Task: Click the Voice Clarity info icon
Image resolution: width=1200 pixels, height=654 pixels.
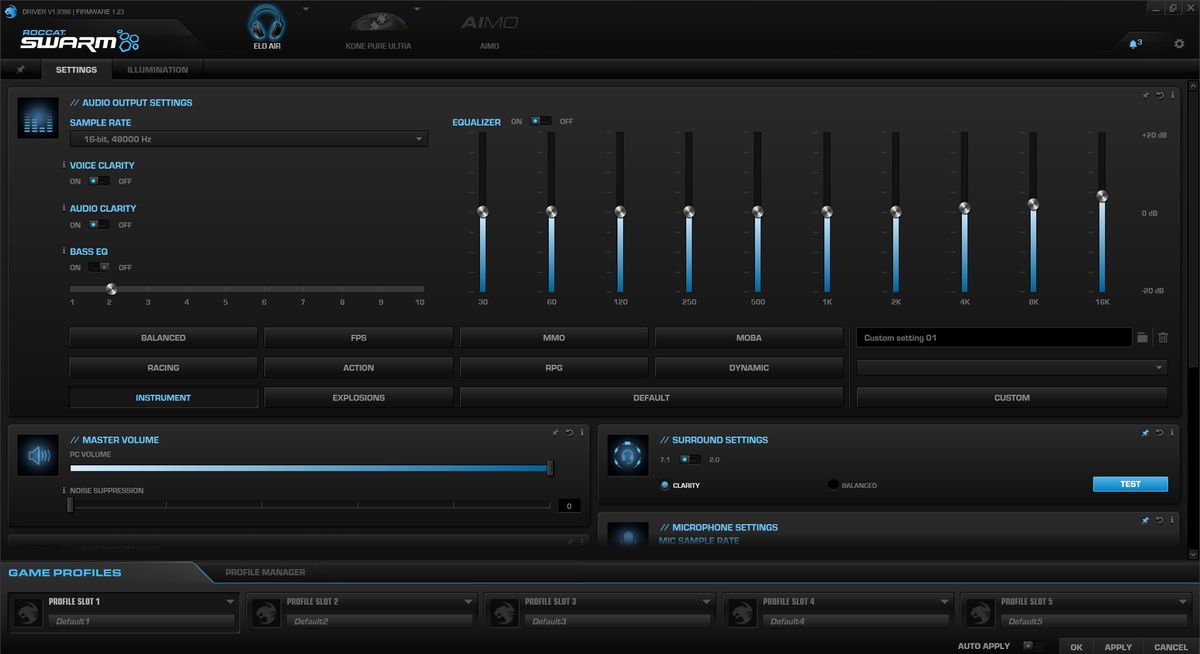Action: 64,165
